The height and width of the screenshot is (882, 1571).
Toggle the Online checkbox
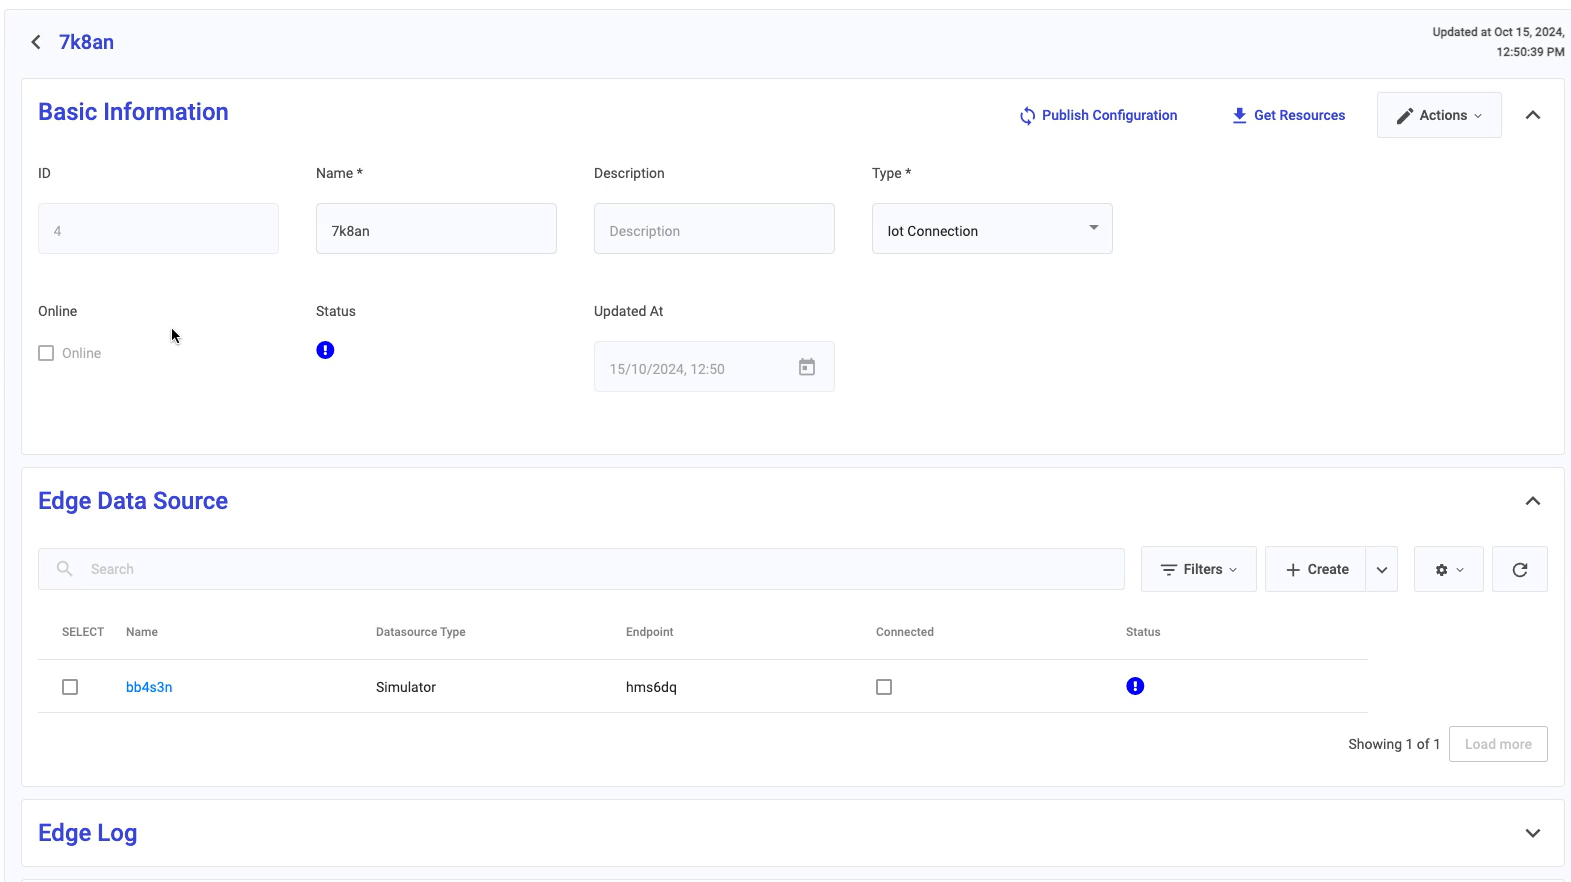(46, 353)
